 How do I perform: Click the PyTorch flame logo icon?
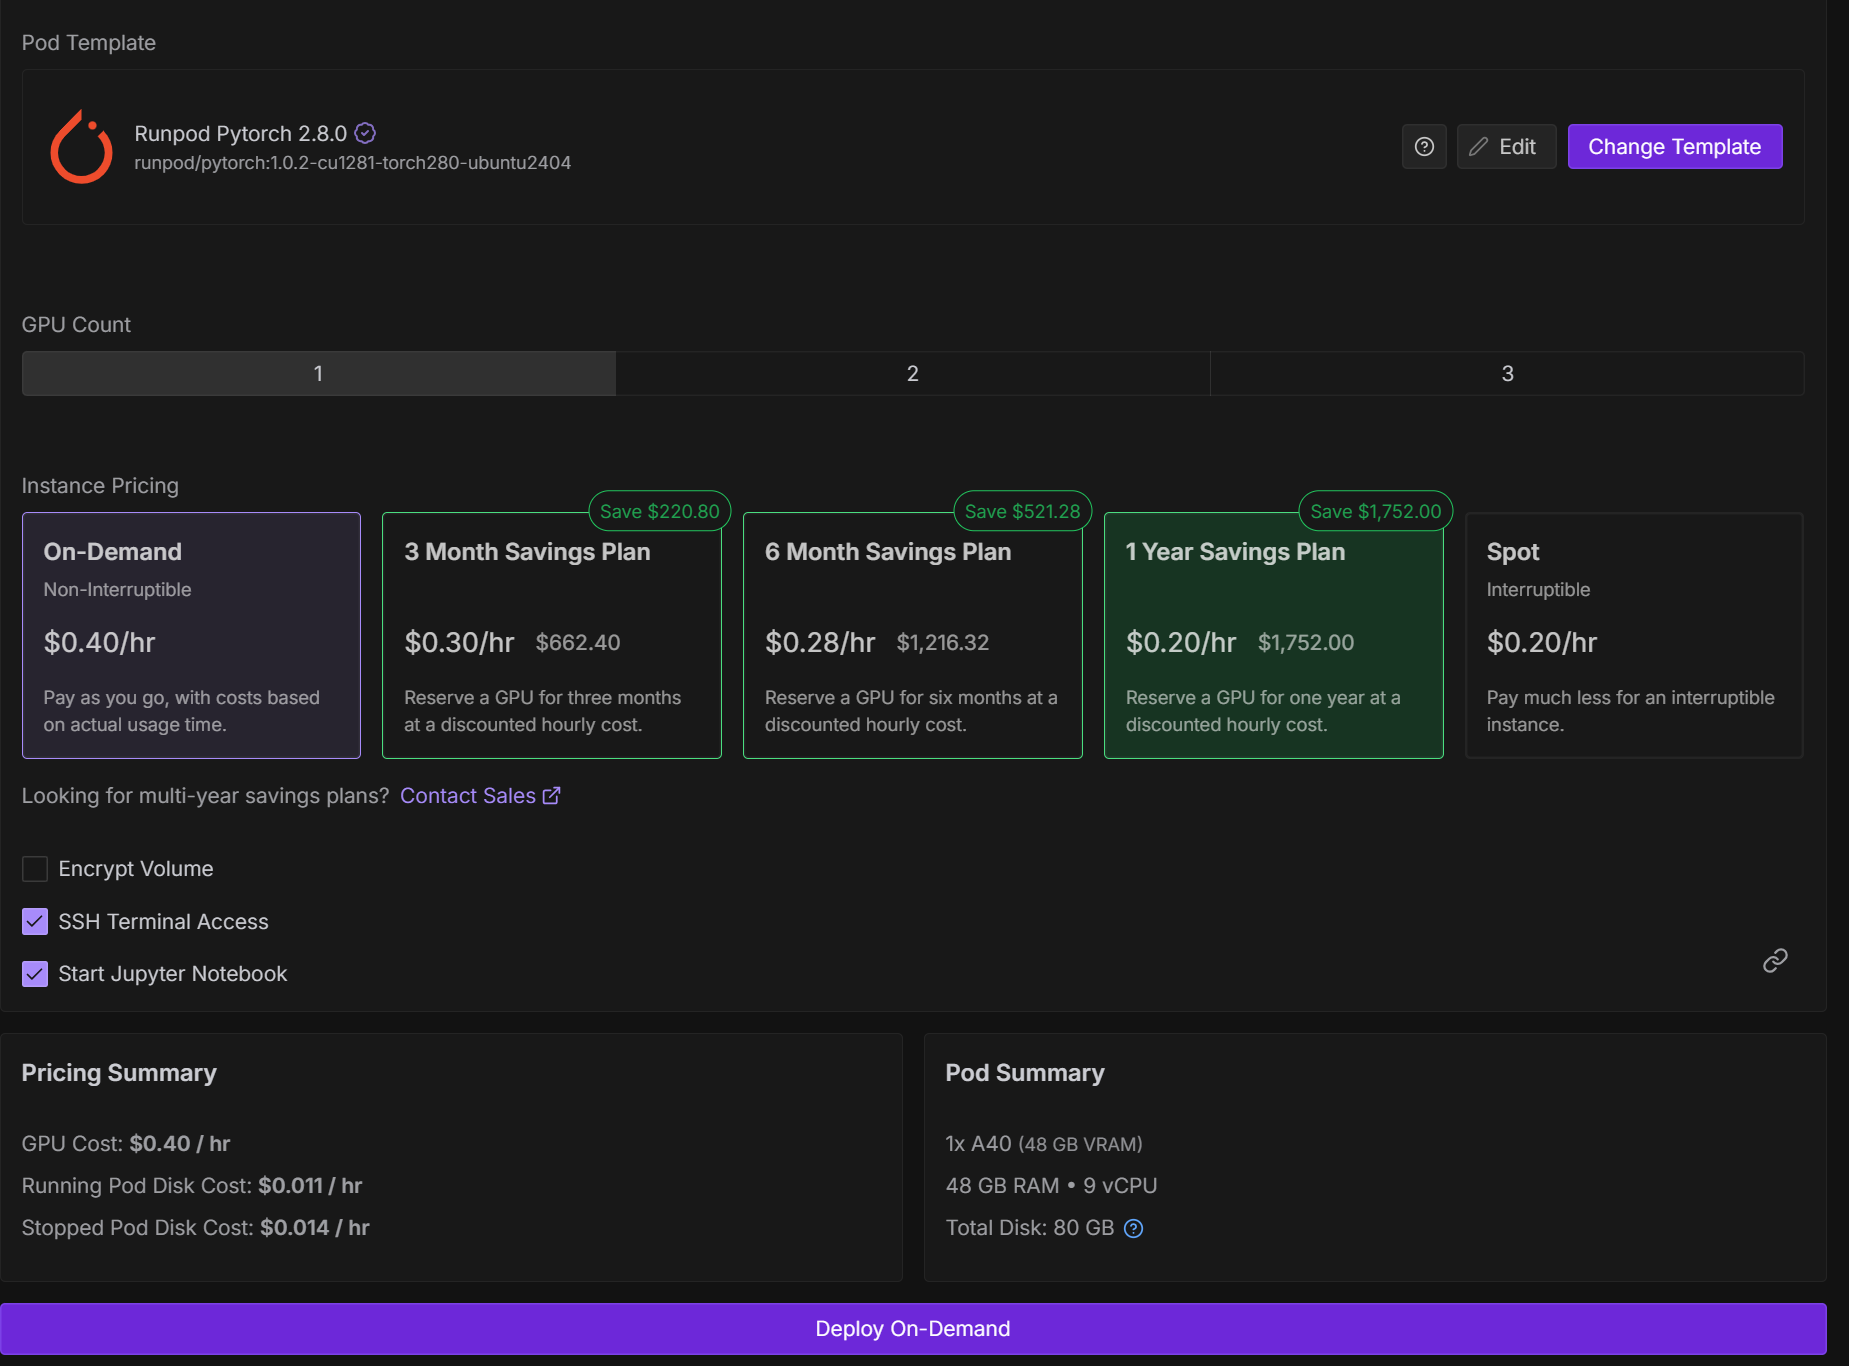[81, 147]
